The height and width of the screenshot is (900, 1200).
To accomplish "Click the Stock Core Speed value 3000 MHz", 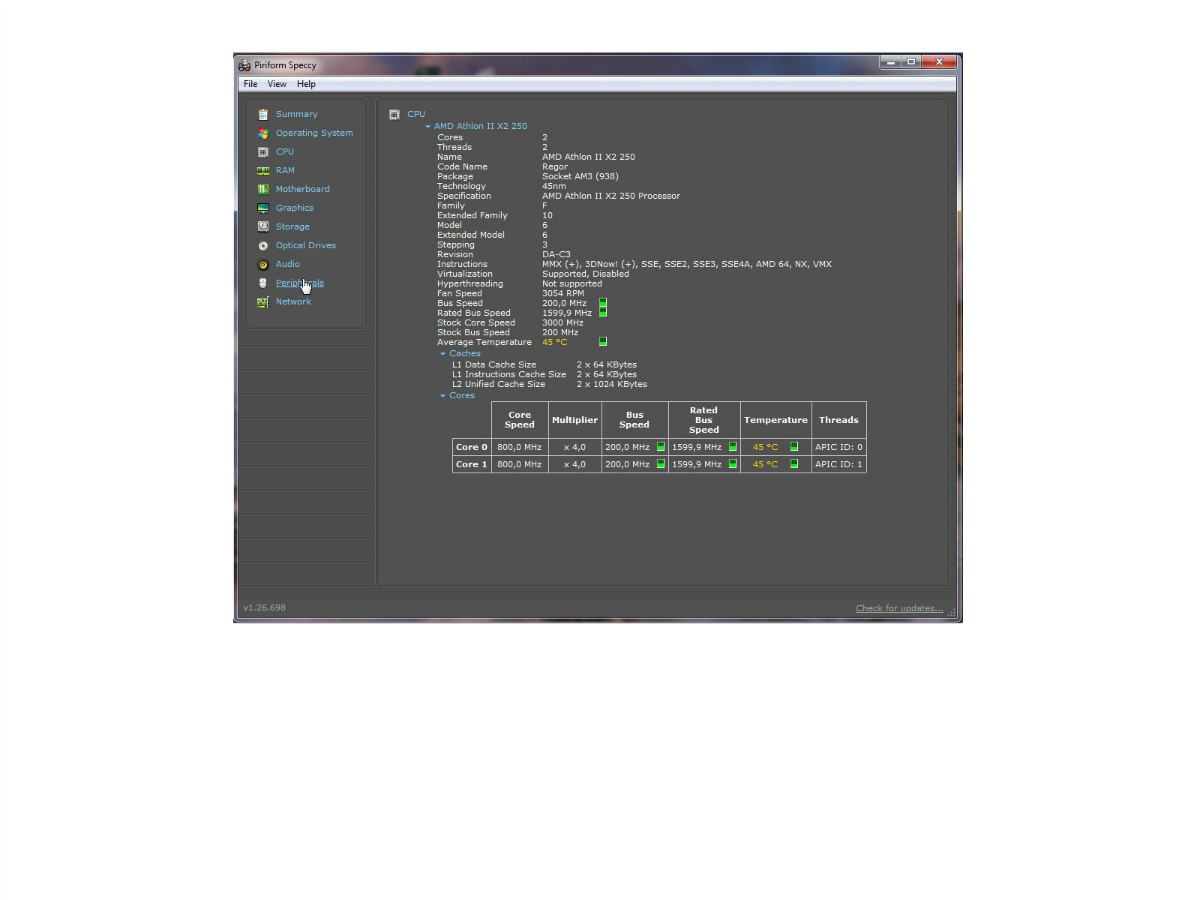I will coord(562,323).
